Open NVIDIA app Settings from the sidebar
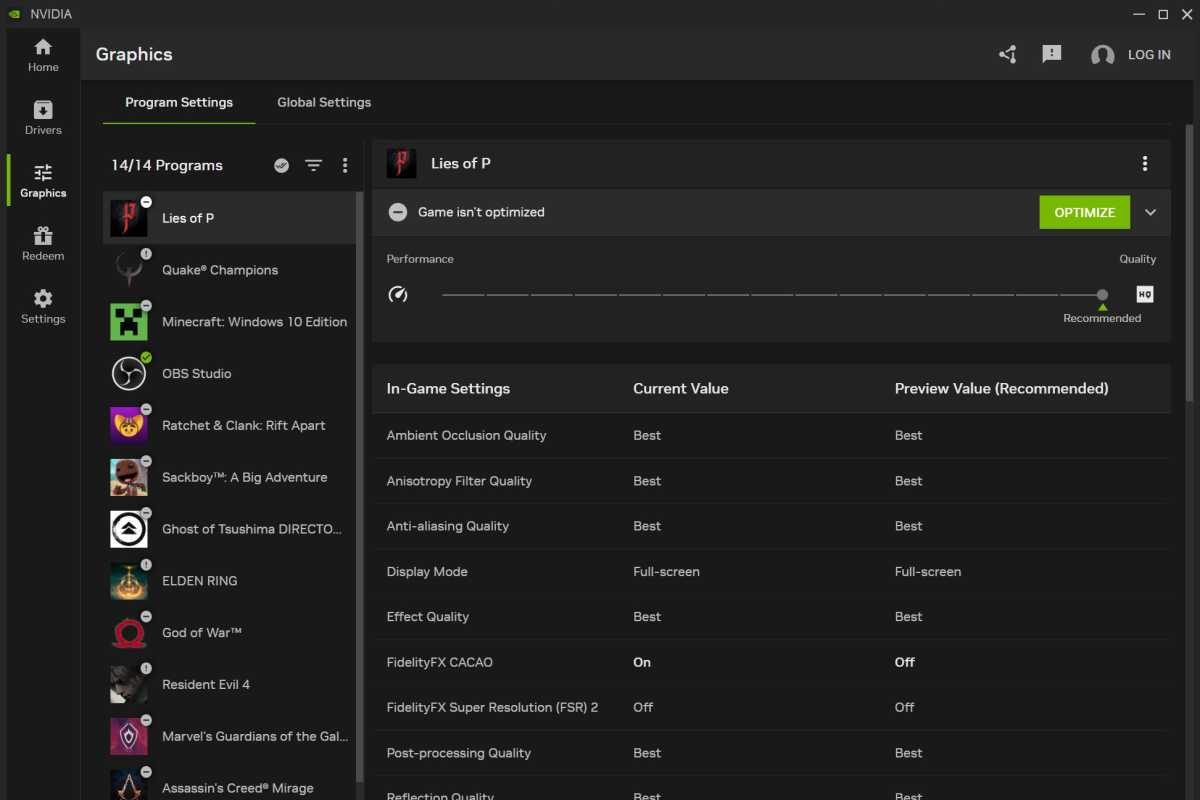This screenshot has height=800, width=1200. (x=42, y=306)
